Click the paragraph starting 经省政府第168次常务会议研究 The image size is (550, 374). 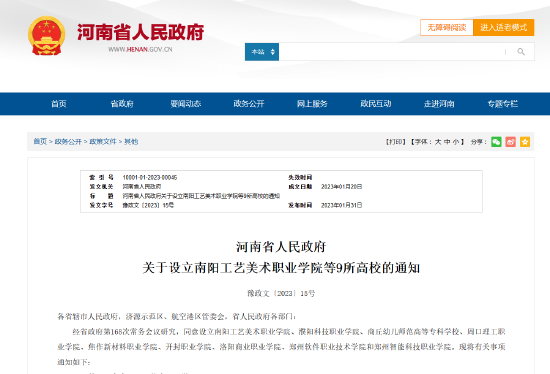coord(281,347)
